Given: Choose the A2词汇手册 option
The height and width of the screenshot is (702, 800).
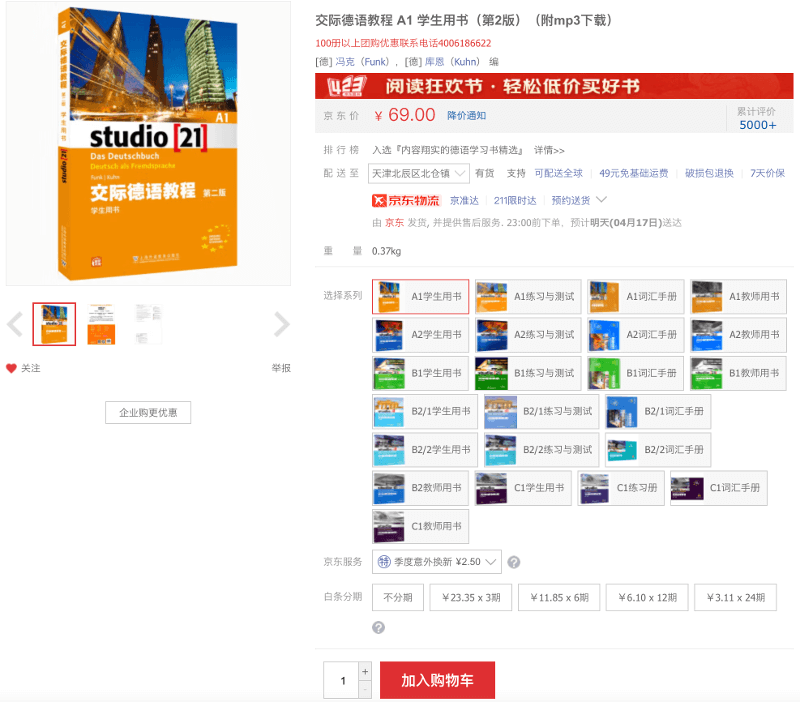Looking at the screenshot, I should [x=635, y=335].
